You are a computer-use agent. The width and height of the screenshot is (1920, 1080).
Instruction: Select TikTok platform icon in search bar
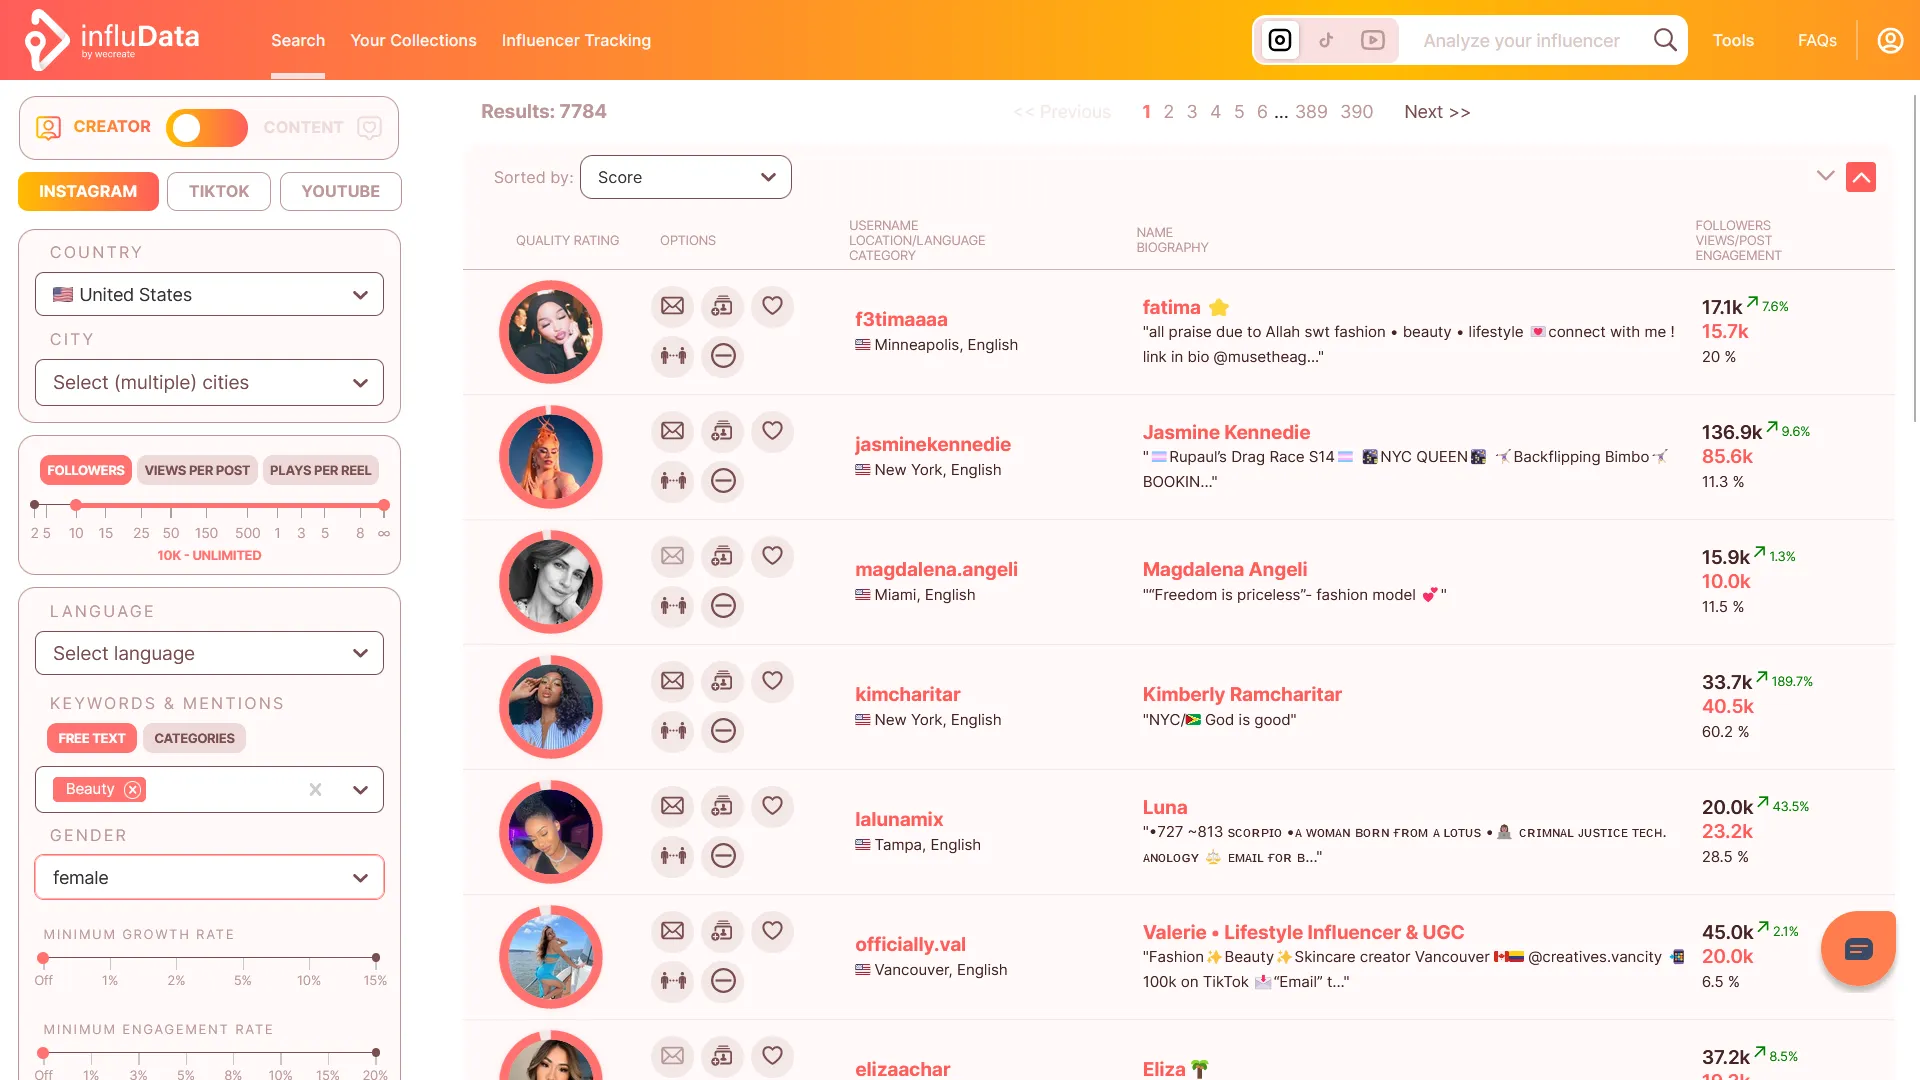pyautogui.click(x=1326, y=40)
